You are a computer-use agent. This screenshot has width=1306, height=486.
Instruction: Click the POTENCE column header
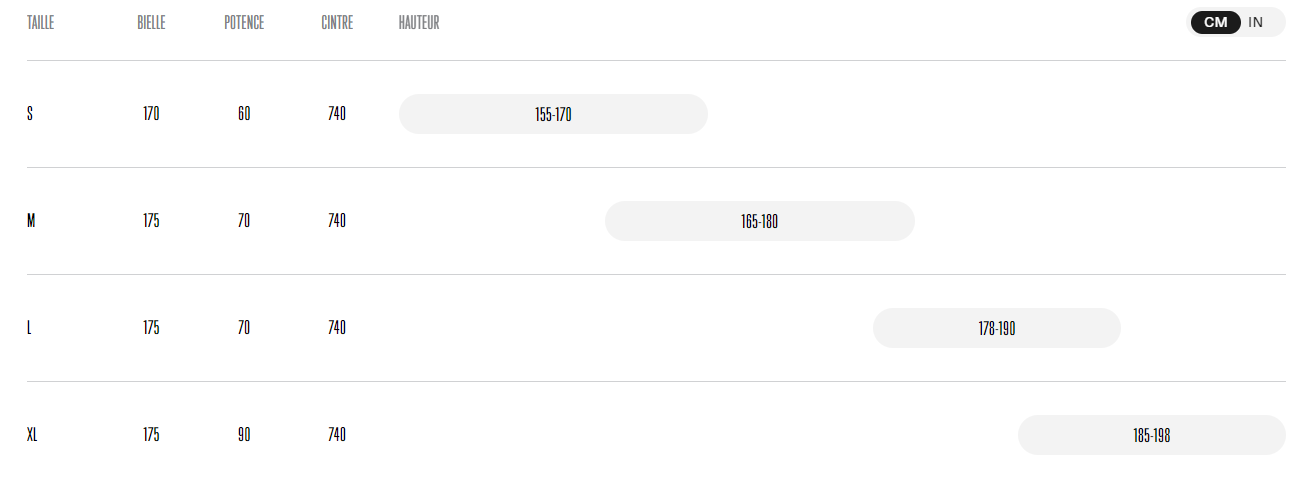coord(244,23)
